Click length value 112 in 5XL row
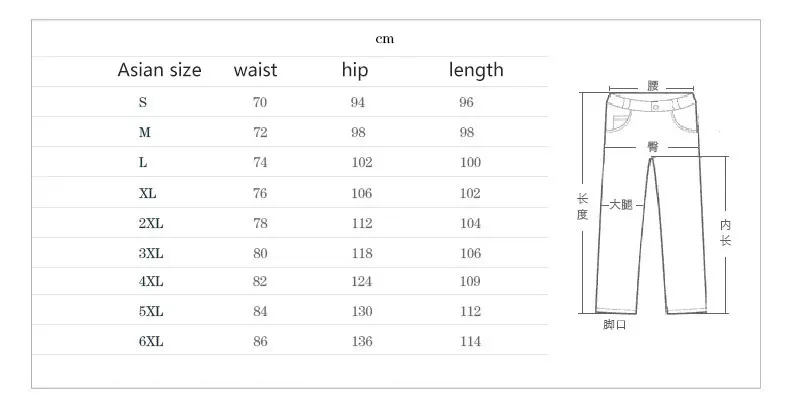The height and width of the screenshot is (400, 790). 470,311
